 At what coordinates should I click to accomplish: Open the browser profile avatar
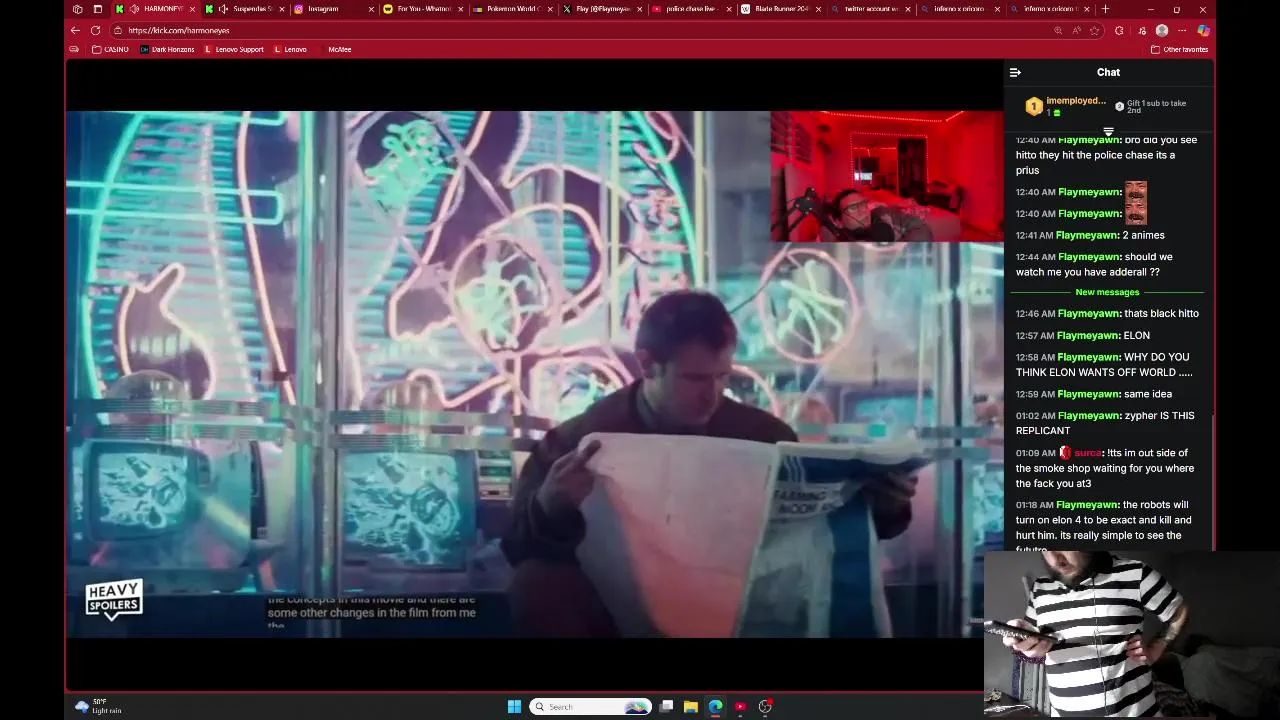pyautogui.click(x=1162, y=30)
